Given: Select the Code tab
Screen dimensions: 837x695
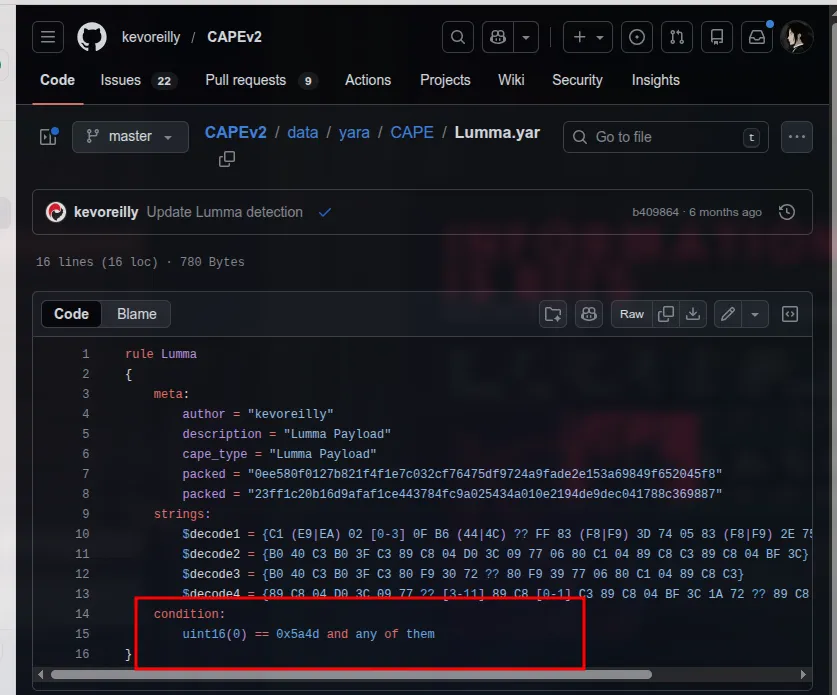Looking at the screenshot, I should click(58, 80).
